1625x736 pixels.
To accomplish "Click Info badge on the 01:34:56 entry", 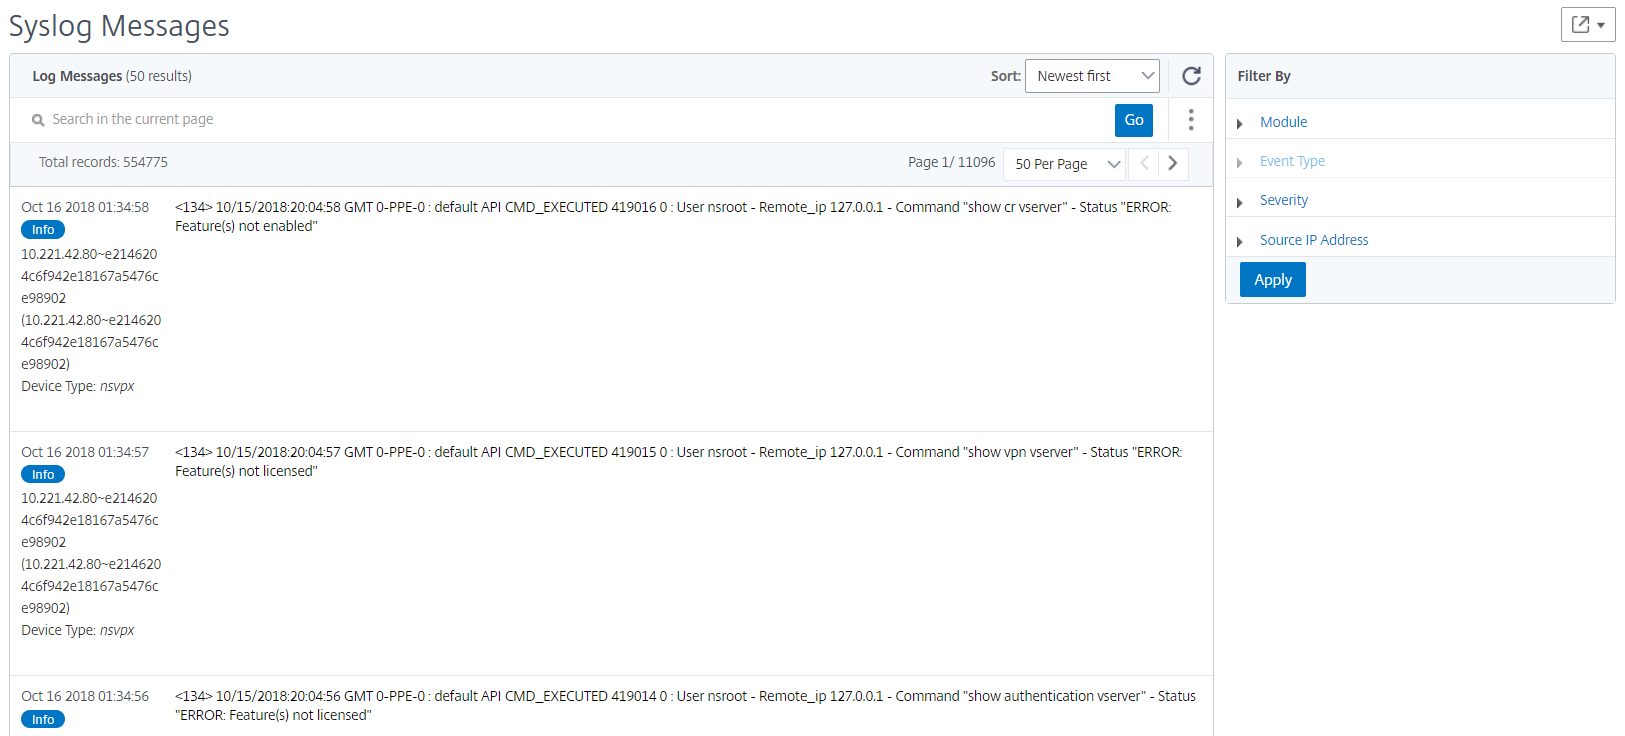I will point(43,719).
